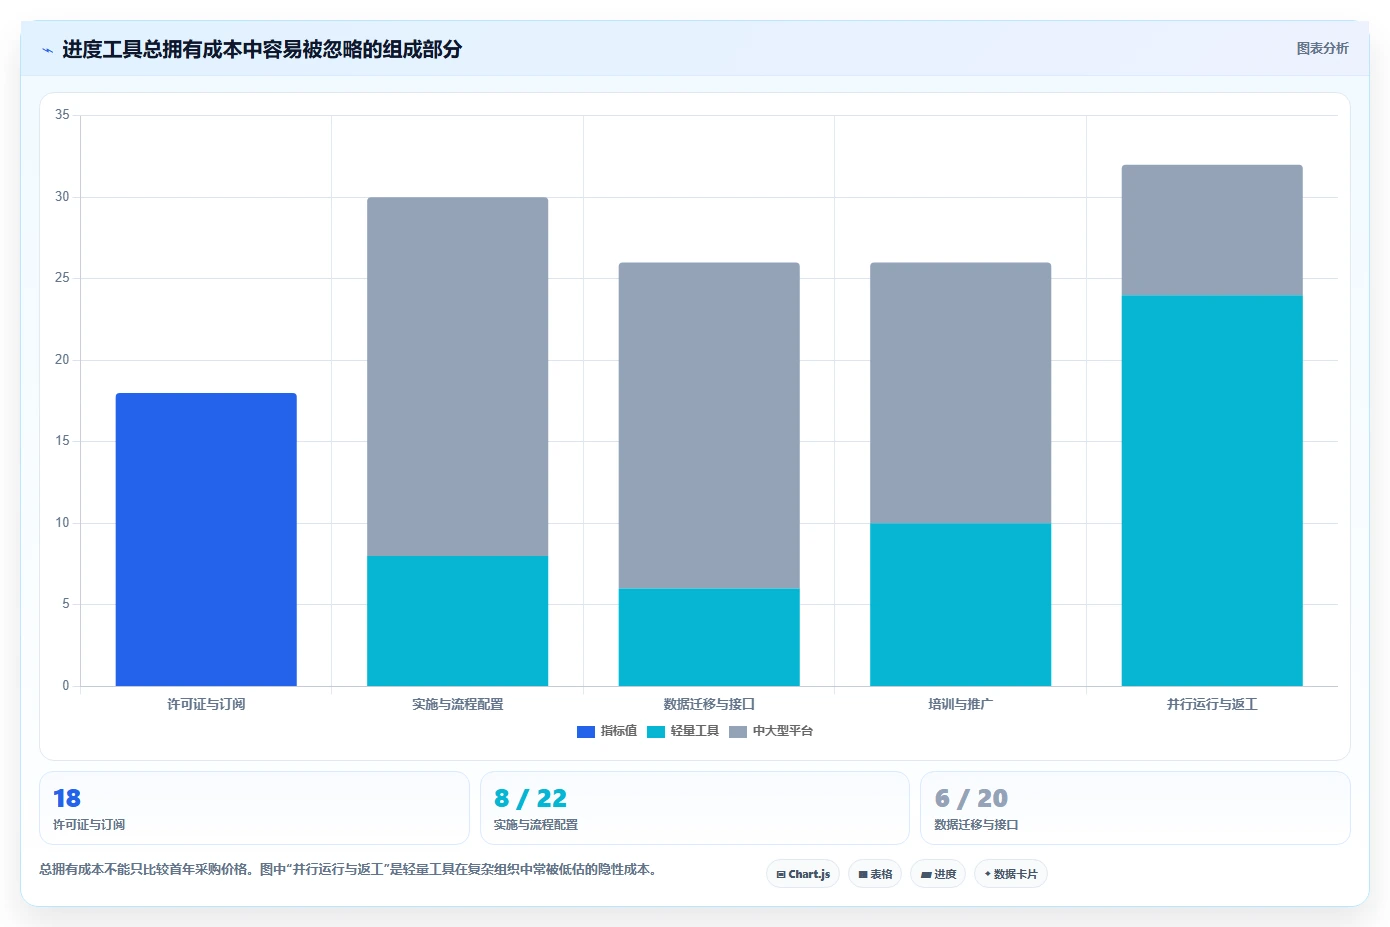Toggle the 轻量工具 legend entry
1390x927 pixels.
[683, 731]
